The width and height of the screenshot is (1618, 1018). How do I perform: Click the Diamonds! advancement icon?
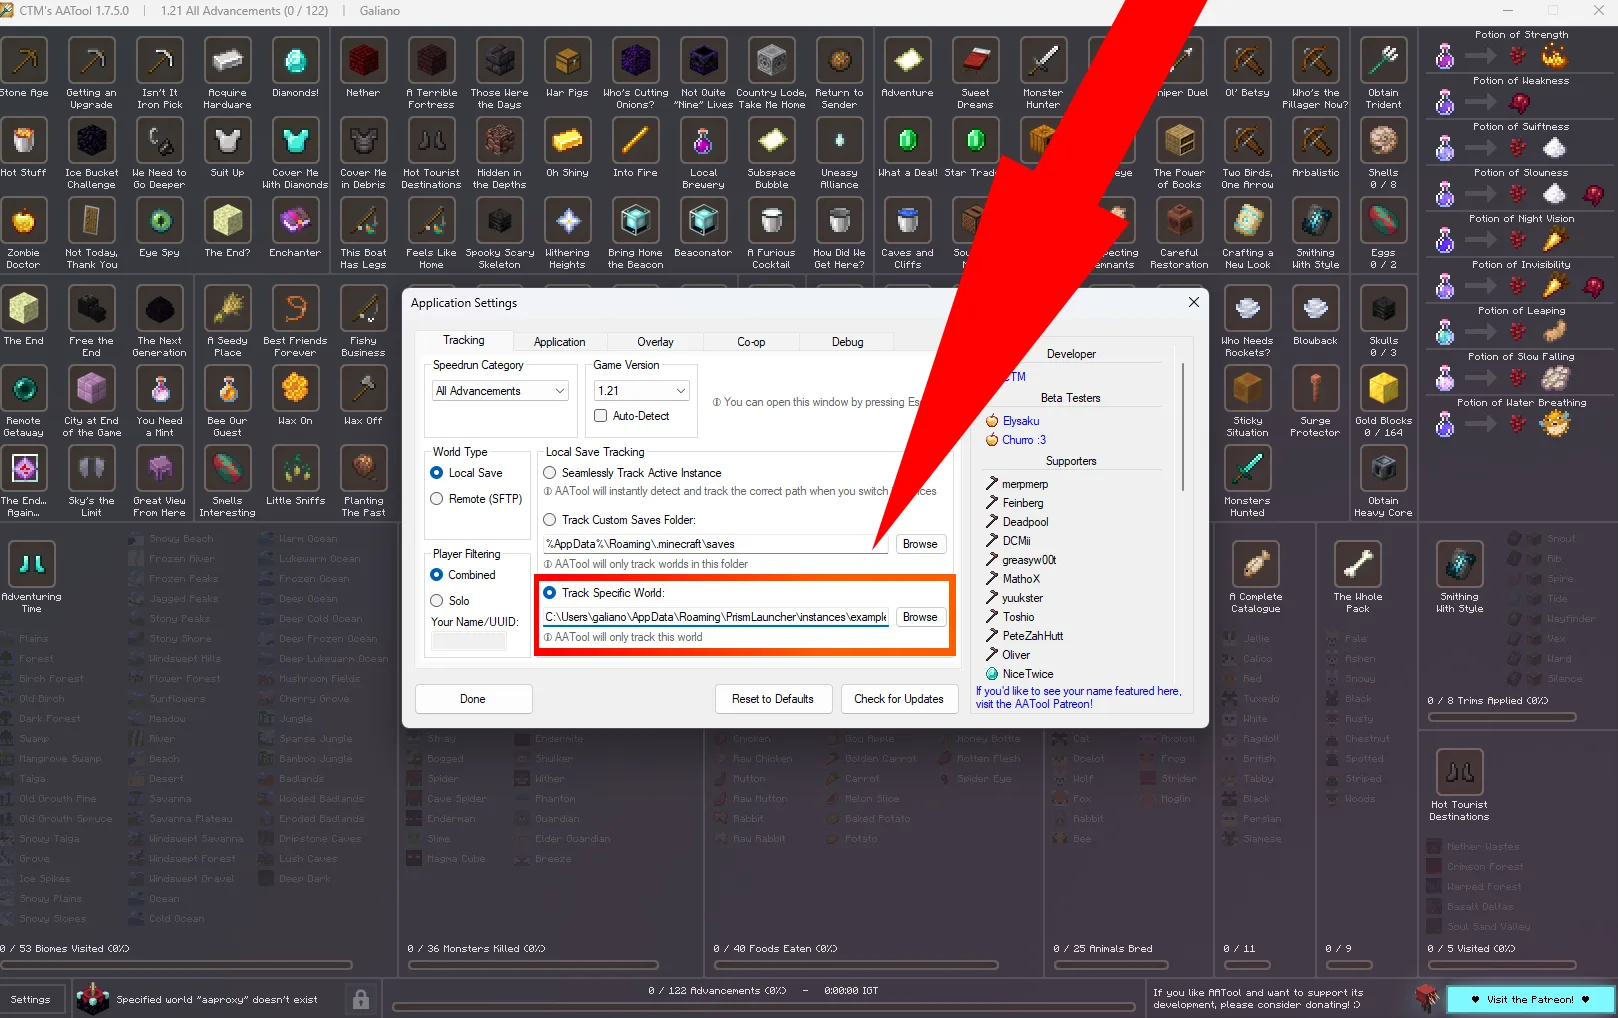(296, 61)
